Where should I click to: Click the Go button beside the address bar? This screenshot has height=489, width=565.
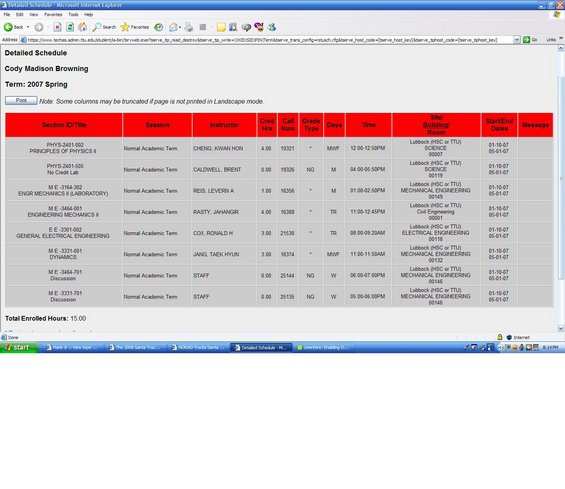coord(530,40)
